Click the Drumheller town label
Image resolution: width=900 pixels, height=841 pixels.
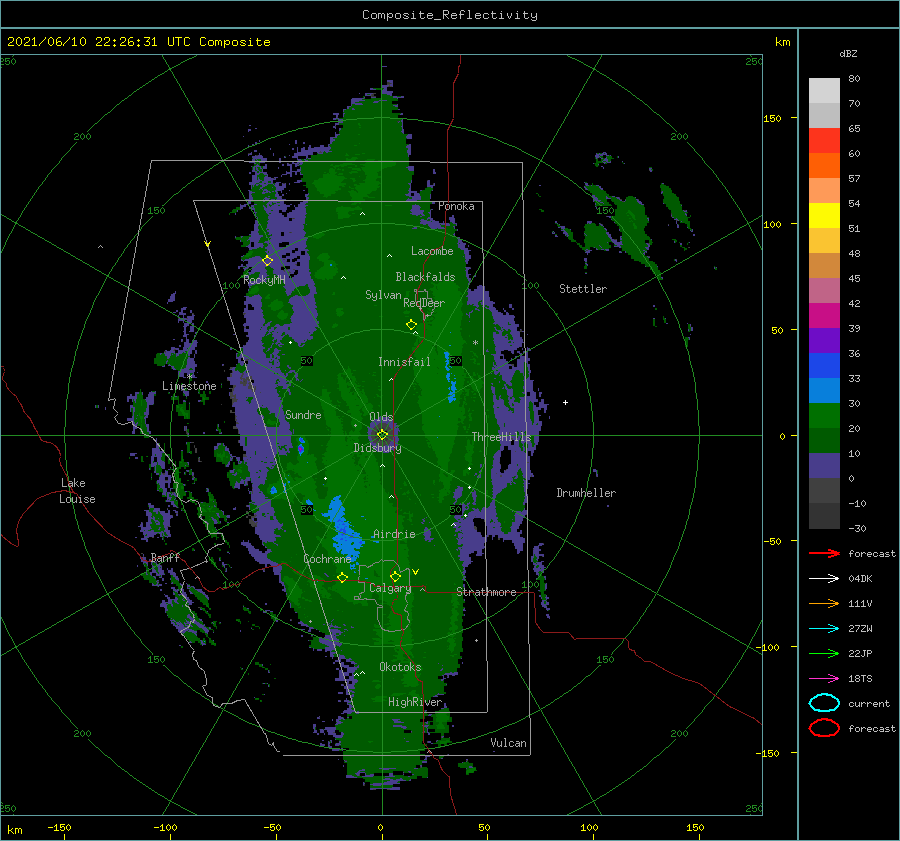[586, 493]
